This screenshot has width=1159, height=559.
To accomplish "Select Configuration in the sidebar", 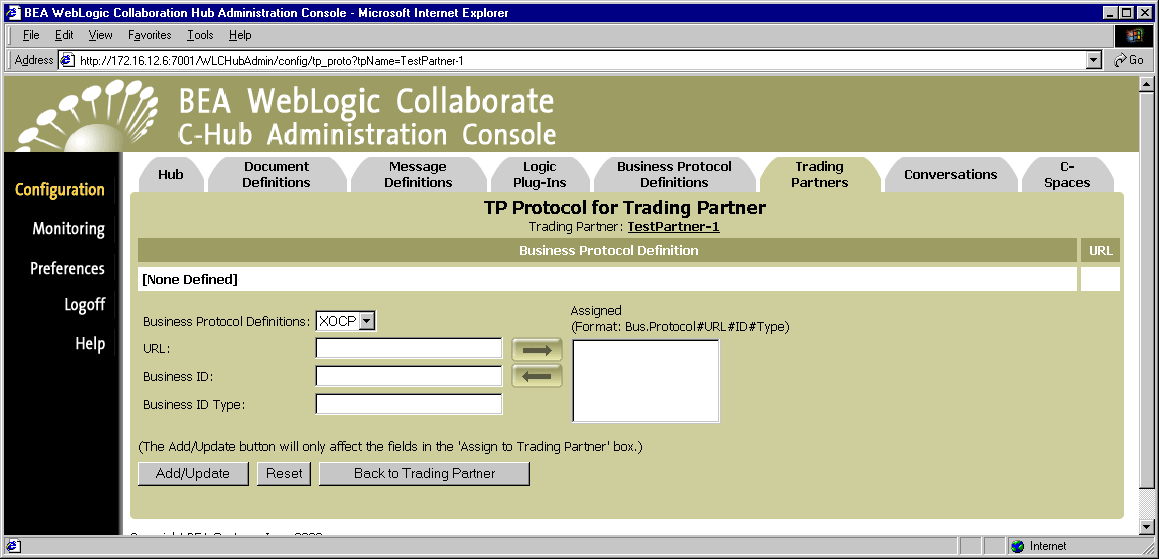I will point(60,189).
